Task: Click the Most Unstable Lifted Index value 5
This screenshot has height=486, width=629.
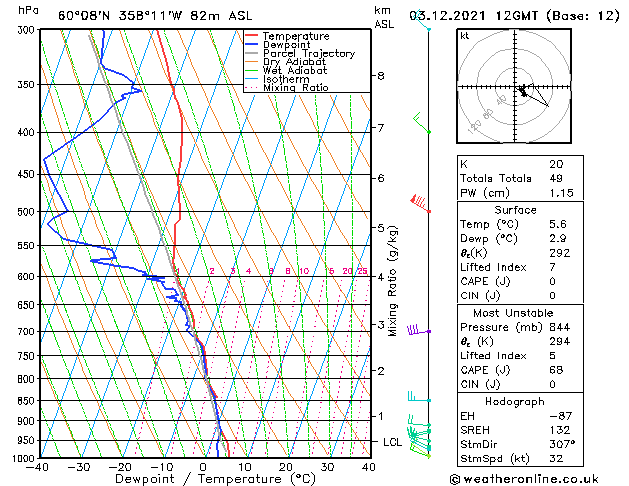Action: (x=553, y=356)
